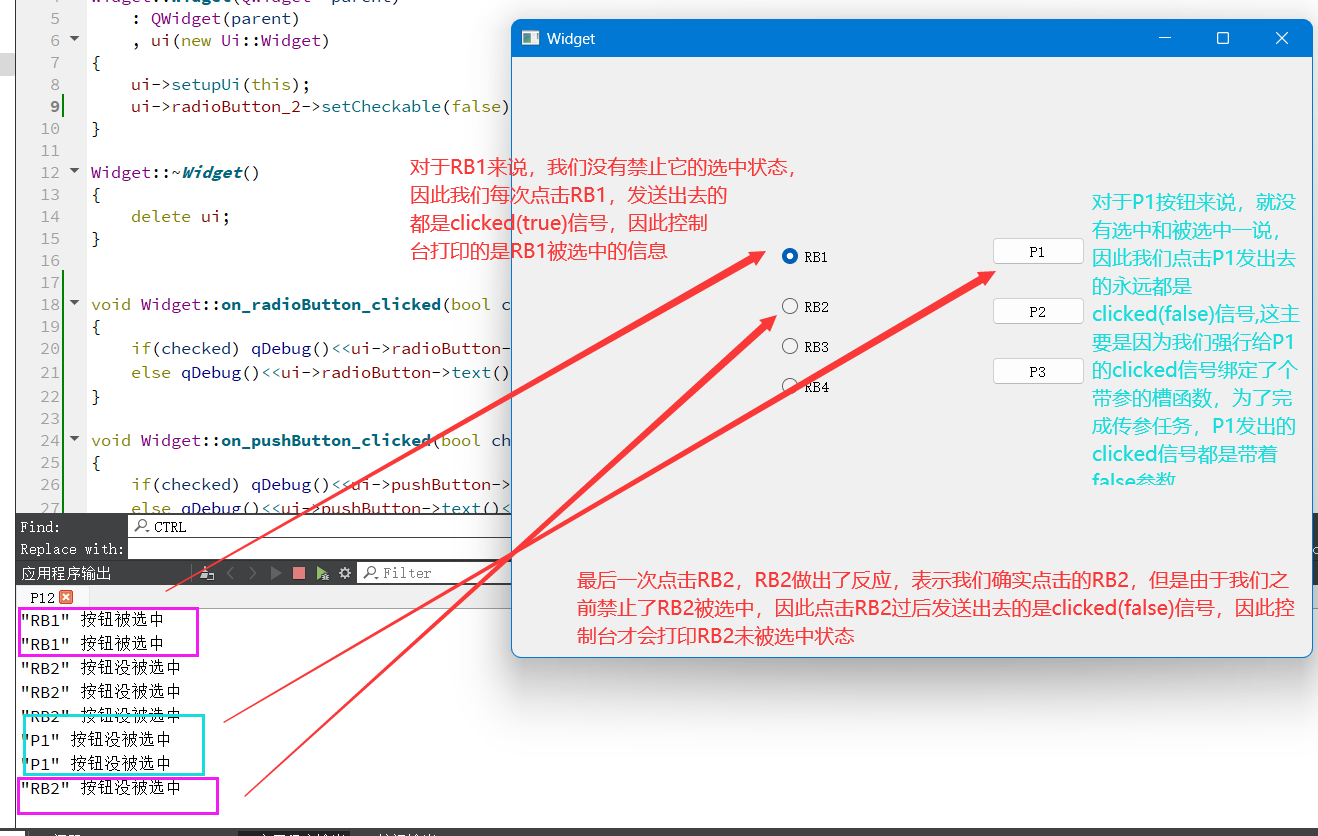This screenshot has height=836, width=1318.
Task: Click the 'ui->setupUi(this);' code line
Action: (x=220, y=84)
